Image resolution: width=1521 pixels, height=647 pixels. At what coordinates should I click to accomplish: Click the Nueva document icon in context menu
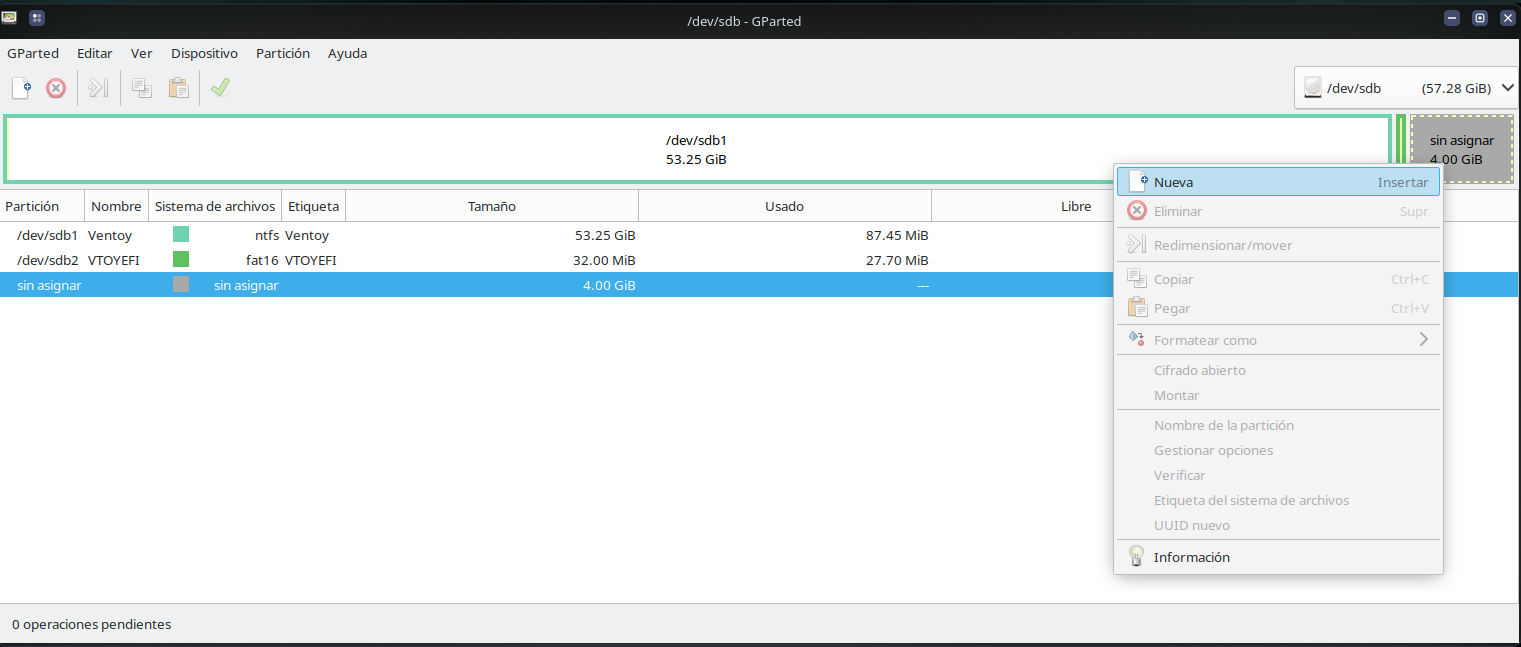[1137, 182]
